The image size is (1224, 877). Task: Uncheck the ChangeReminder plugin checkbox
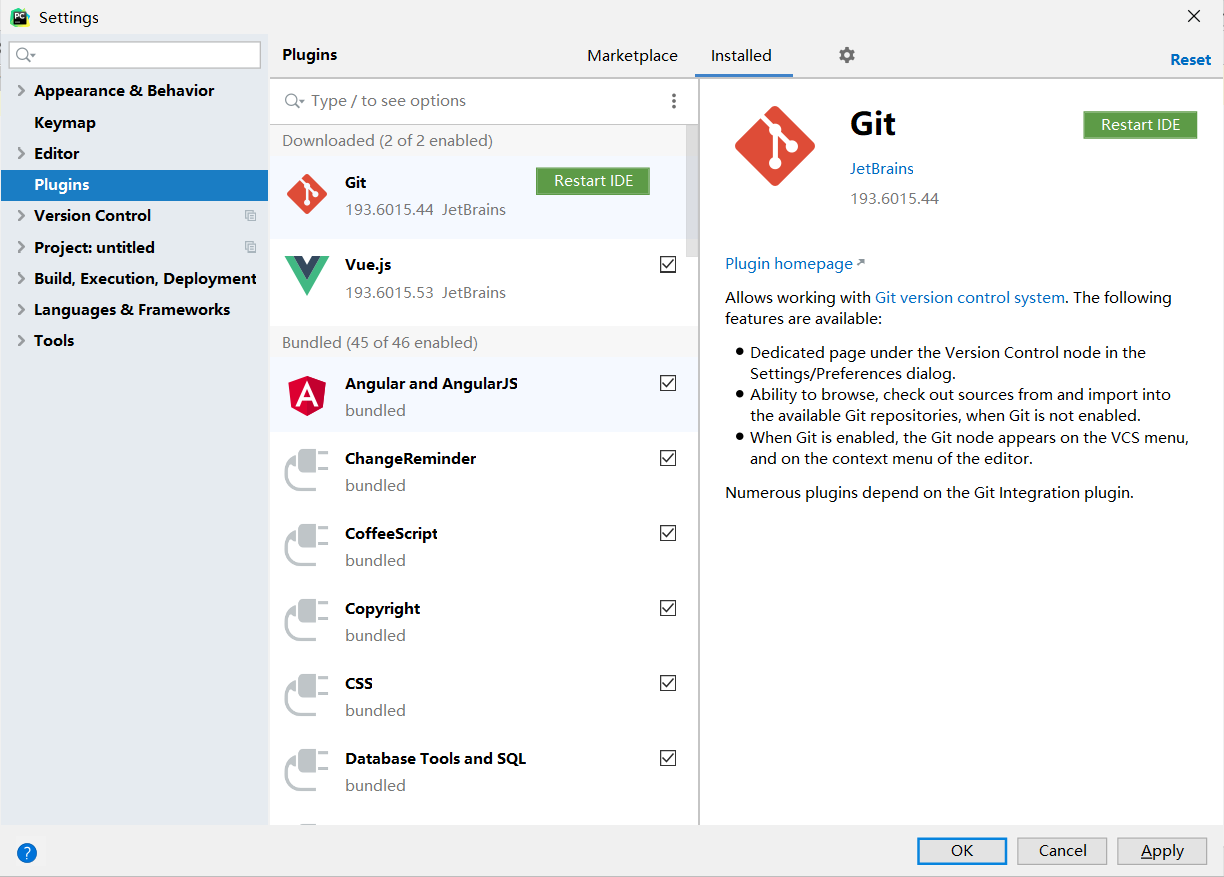coord(668,458)
